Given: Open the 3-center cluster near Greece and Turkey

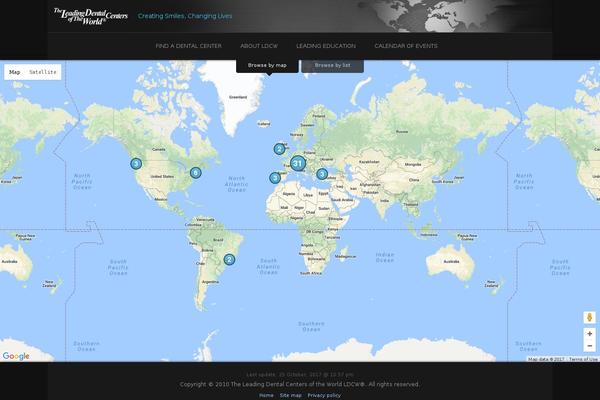Looking at the screenshot, I should 322,174.
